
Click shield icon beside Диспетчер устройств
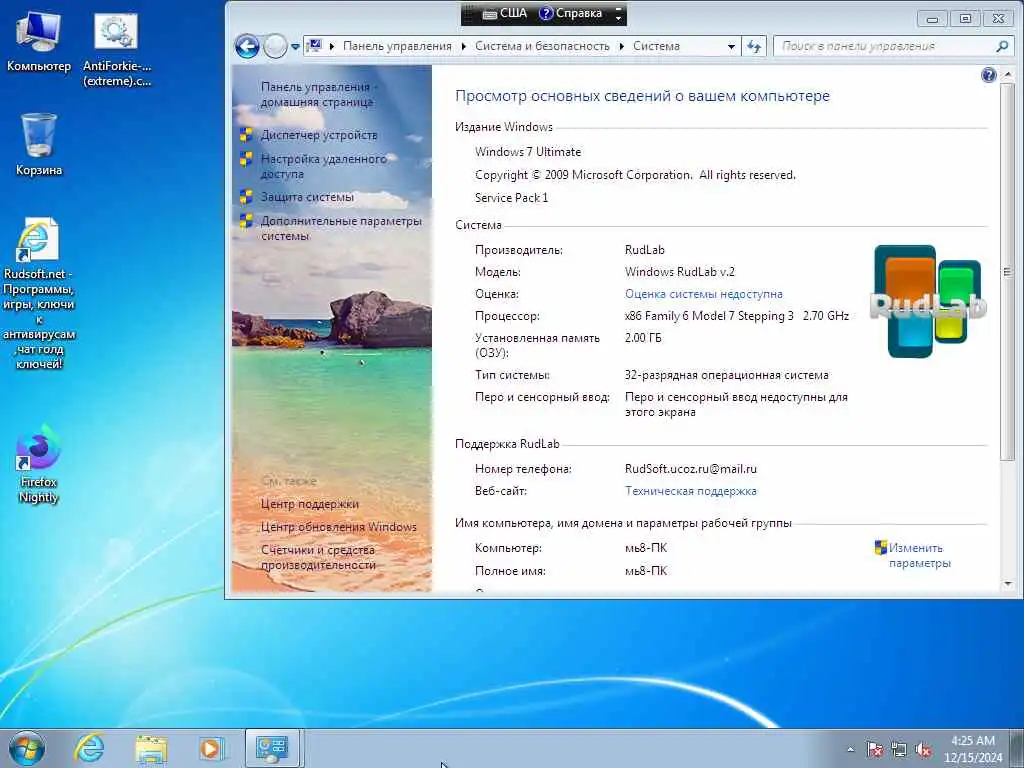click(246, 135)
